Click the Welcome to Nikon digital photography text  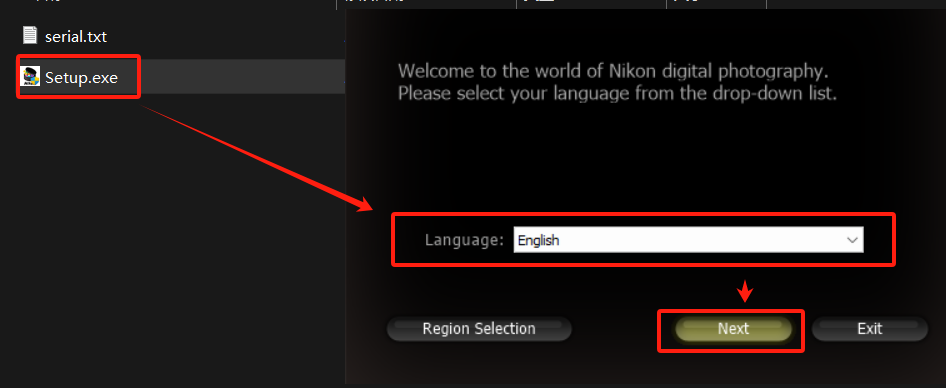[x=613, y=72]
